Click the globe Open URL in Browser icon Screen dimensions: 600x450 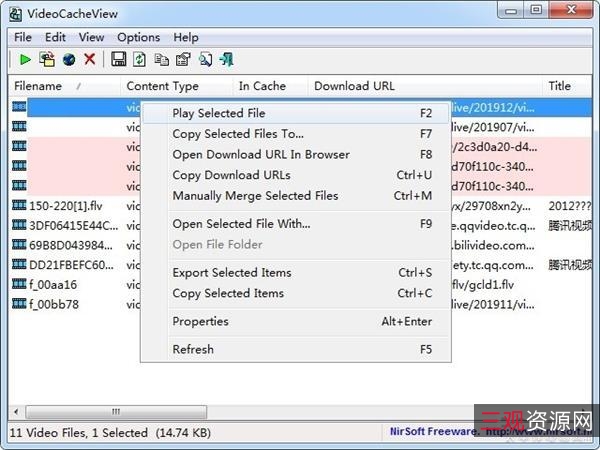click(68, 60)
